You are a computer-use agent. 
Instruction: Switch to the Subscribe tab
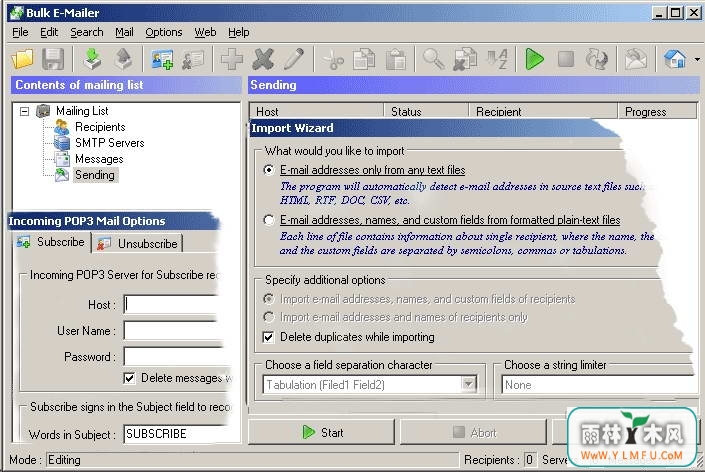(51, 242)
